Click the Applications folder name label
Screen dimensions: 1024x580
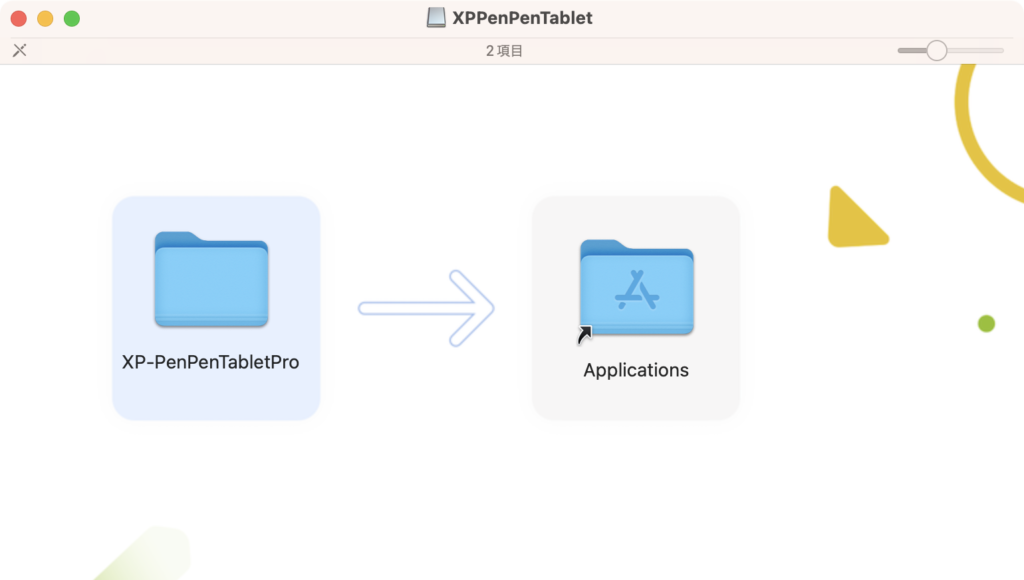[636, 370]
